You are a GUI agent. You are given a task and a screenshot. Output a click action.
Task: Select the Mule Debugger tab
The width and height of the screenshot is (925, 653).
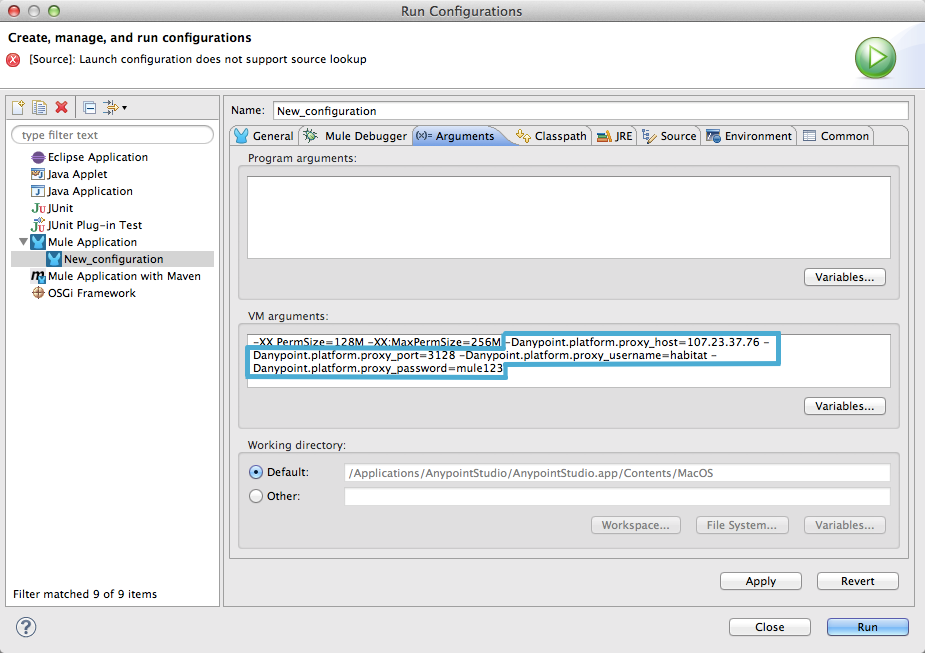[x=361, y=135]
